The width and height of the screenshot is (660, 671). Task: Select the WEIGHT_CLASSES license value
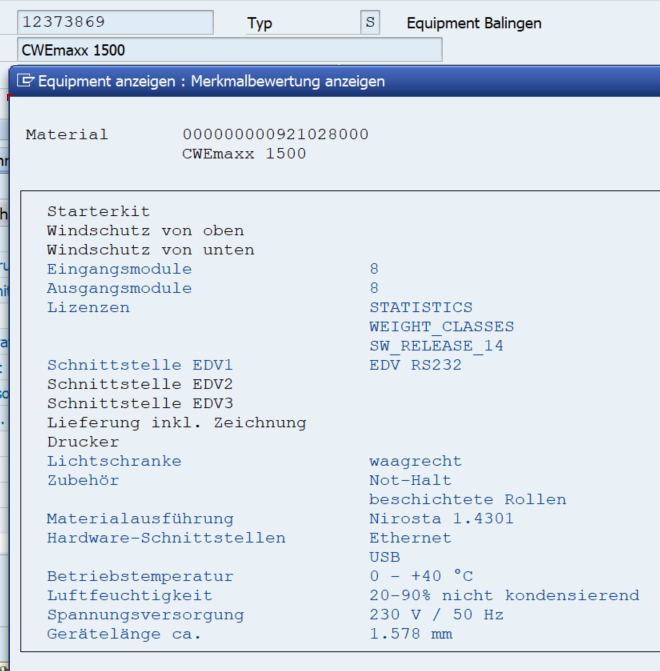[441, 327]
